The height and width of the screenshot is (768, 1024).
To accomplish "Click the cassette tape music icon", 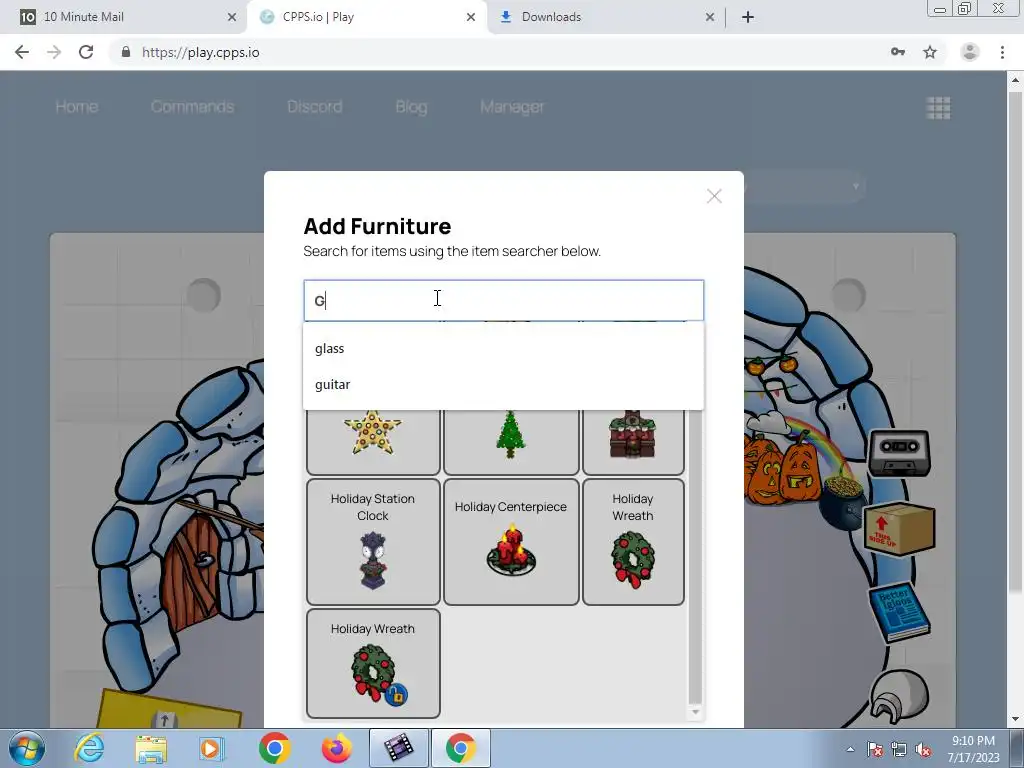I will tap(899, 453).
